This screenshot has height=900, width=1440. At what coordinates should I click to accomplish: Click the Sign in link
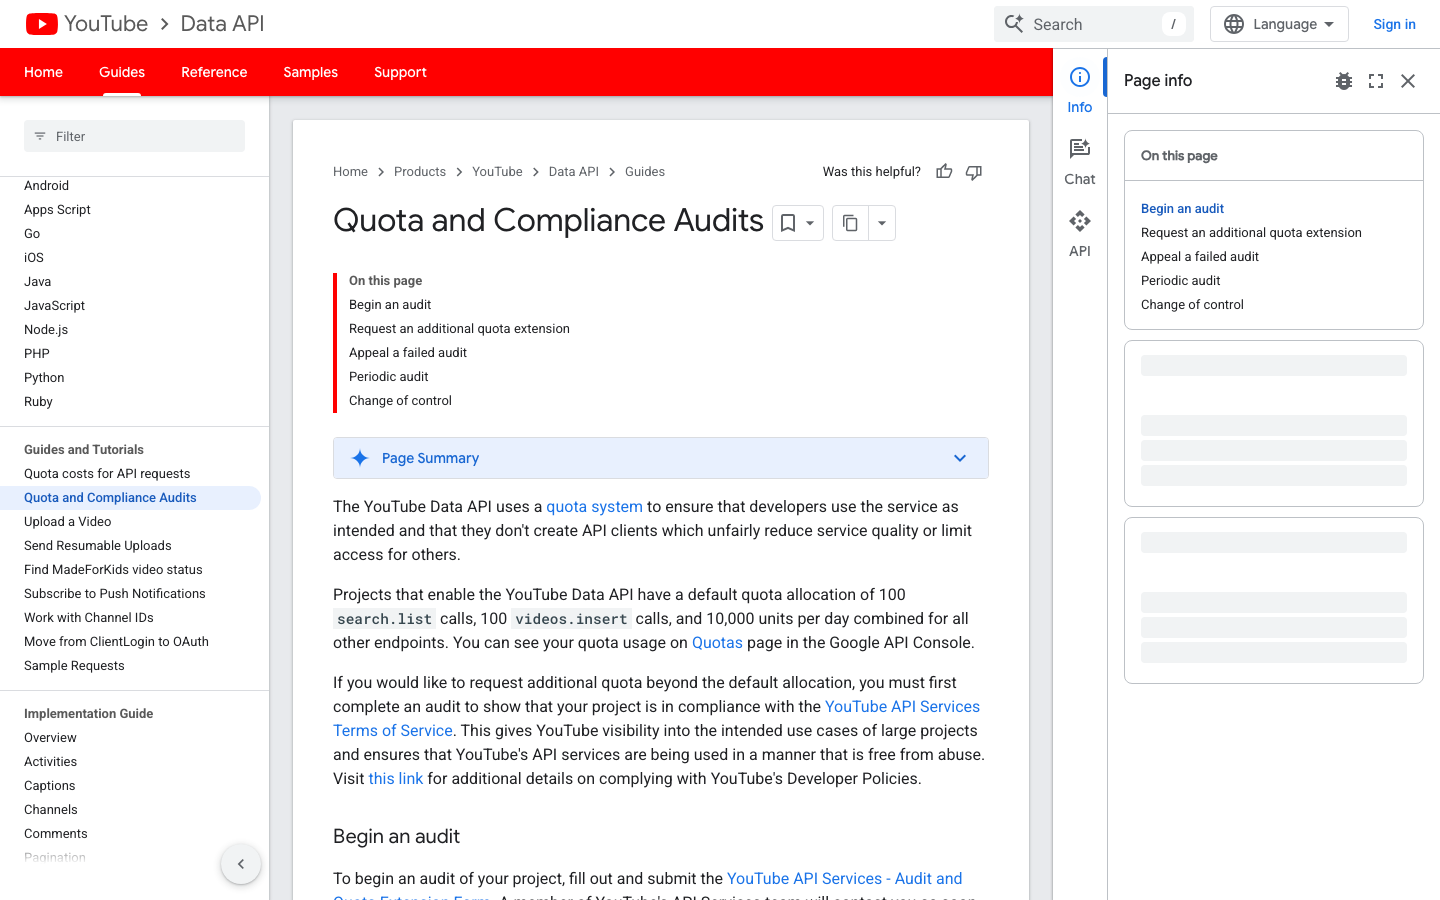[x=1394, y=24]
